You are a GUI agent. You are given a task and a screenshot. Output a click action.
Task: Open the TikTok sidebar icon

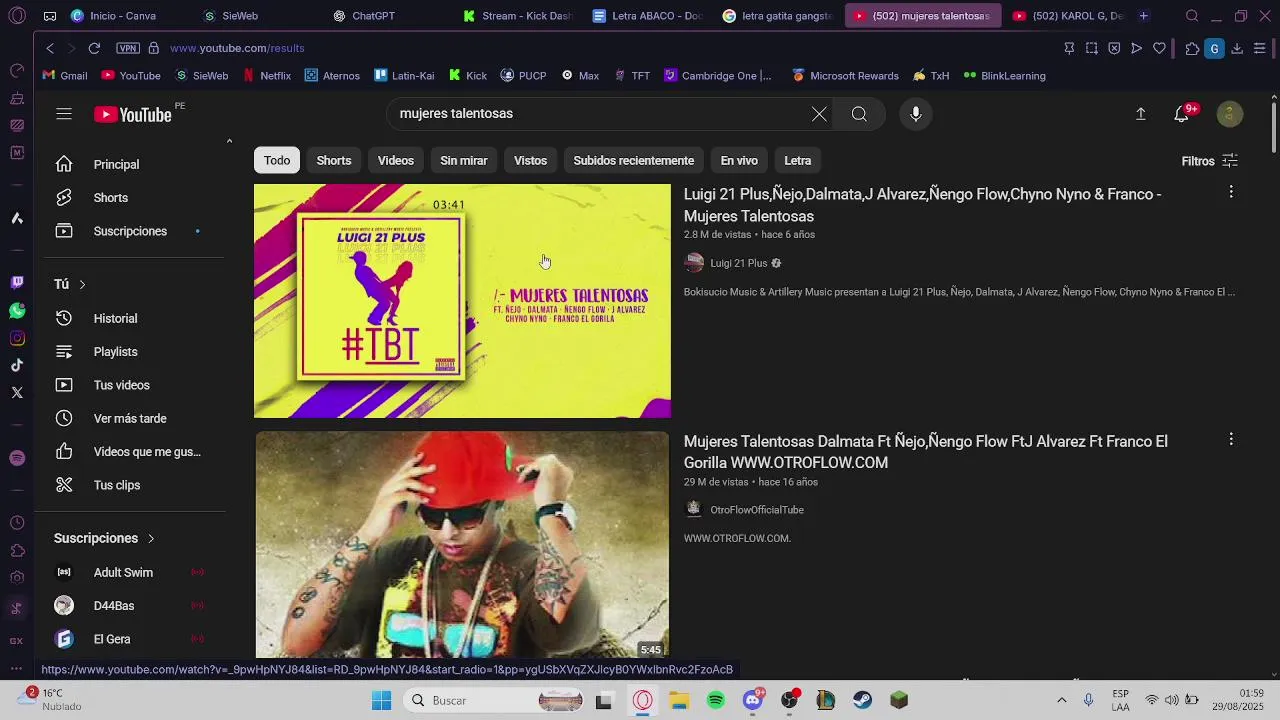[17, 365]
